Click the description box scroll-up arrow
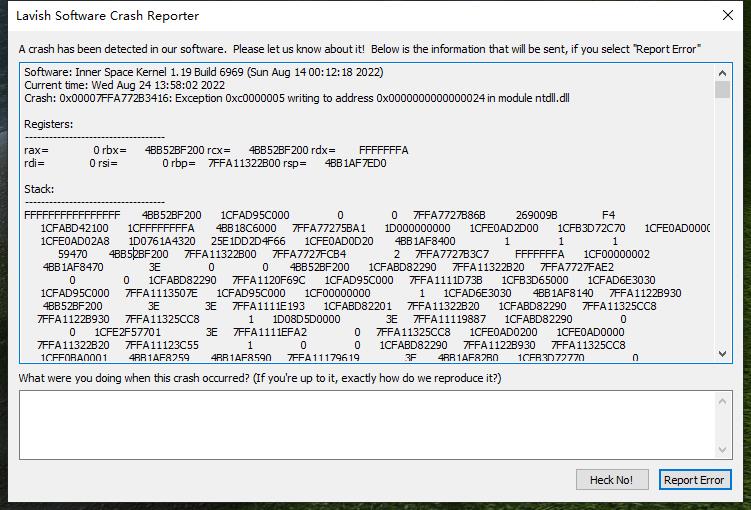Viewport: 751px width, 510px height. click(722, 402)
